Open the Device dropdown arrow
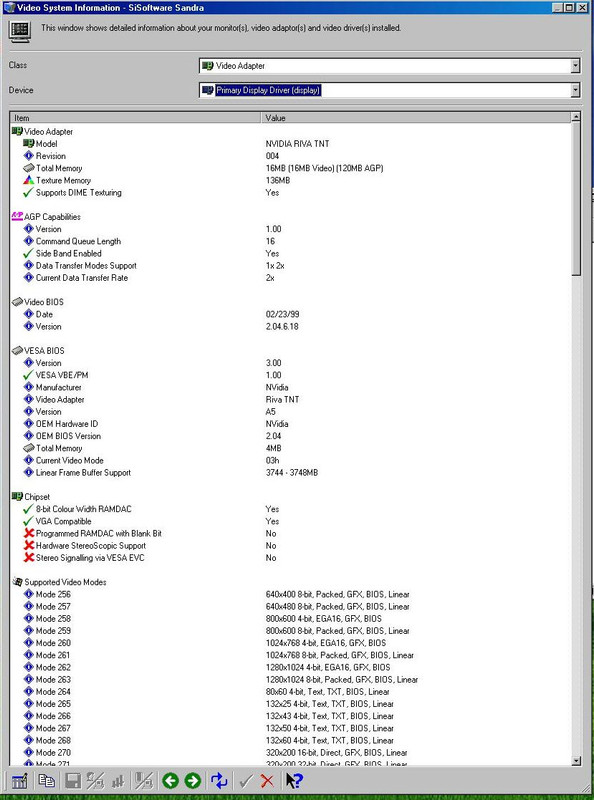The image size is (594, 800). 575,90
